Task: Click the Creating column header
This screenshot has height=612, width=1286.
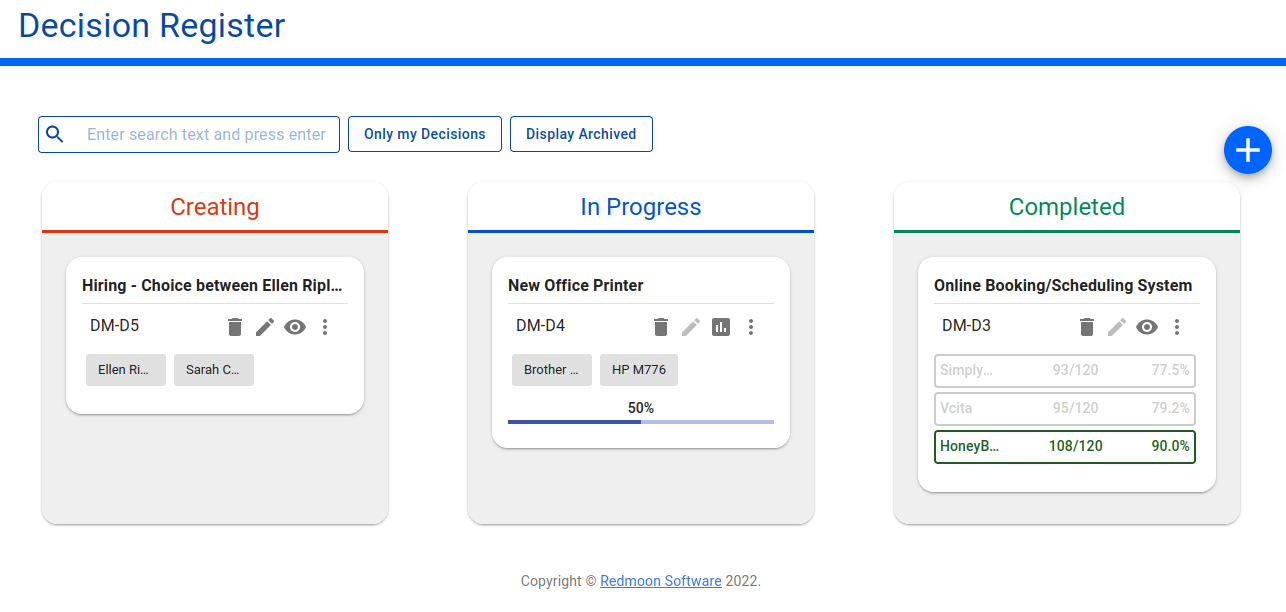Action: 215,207
